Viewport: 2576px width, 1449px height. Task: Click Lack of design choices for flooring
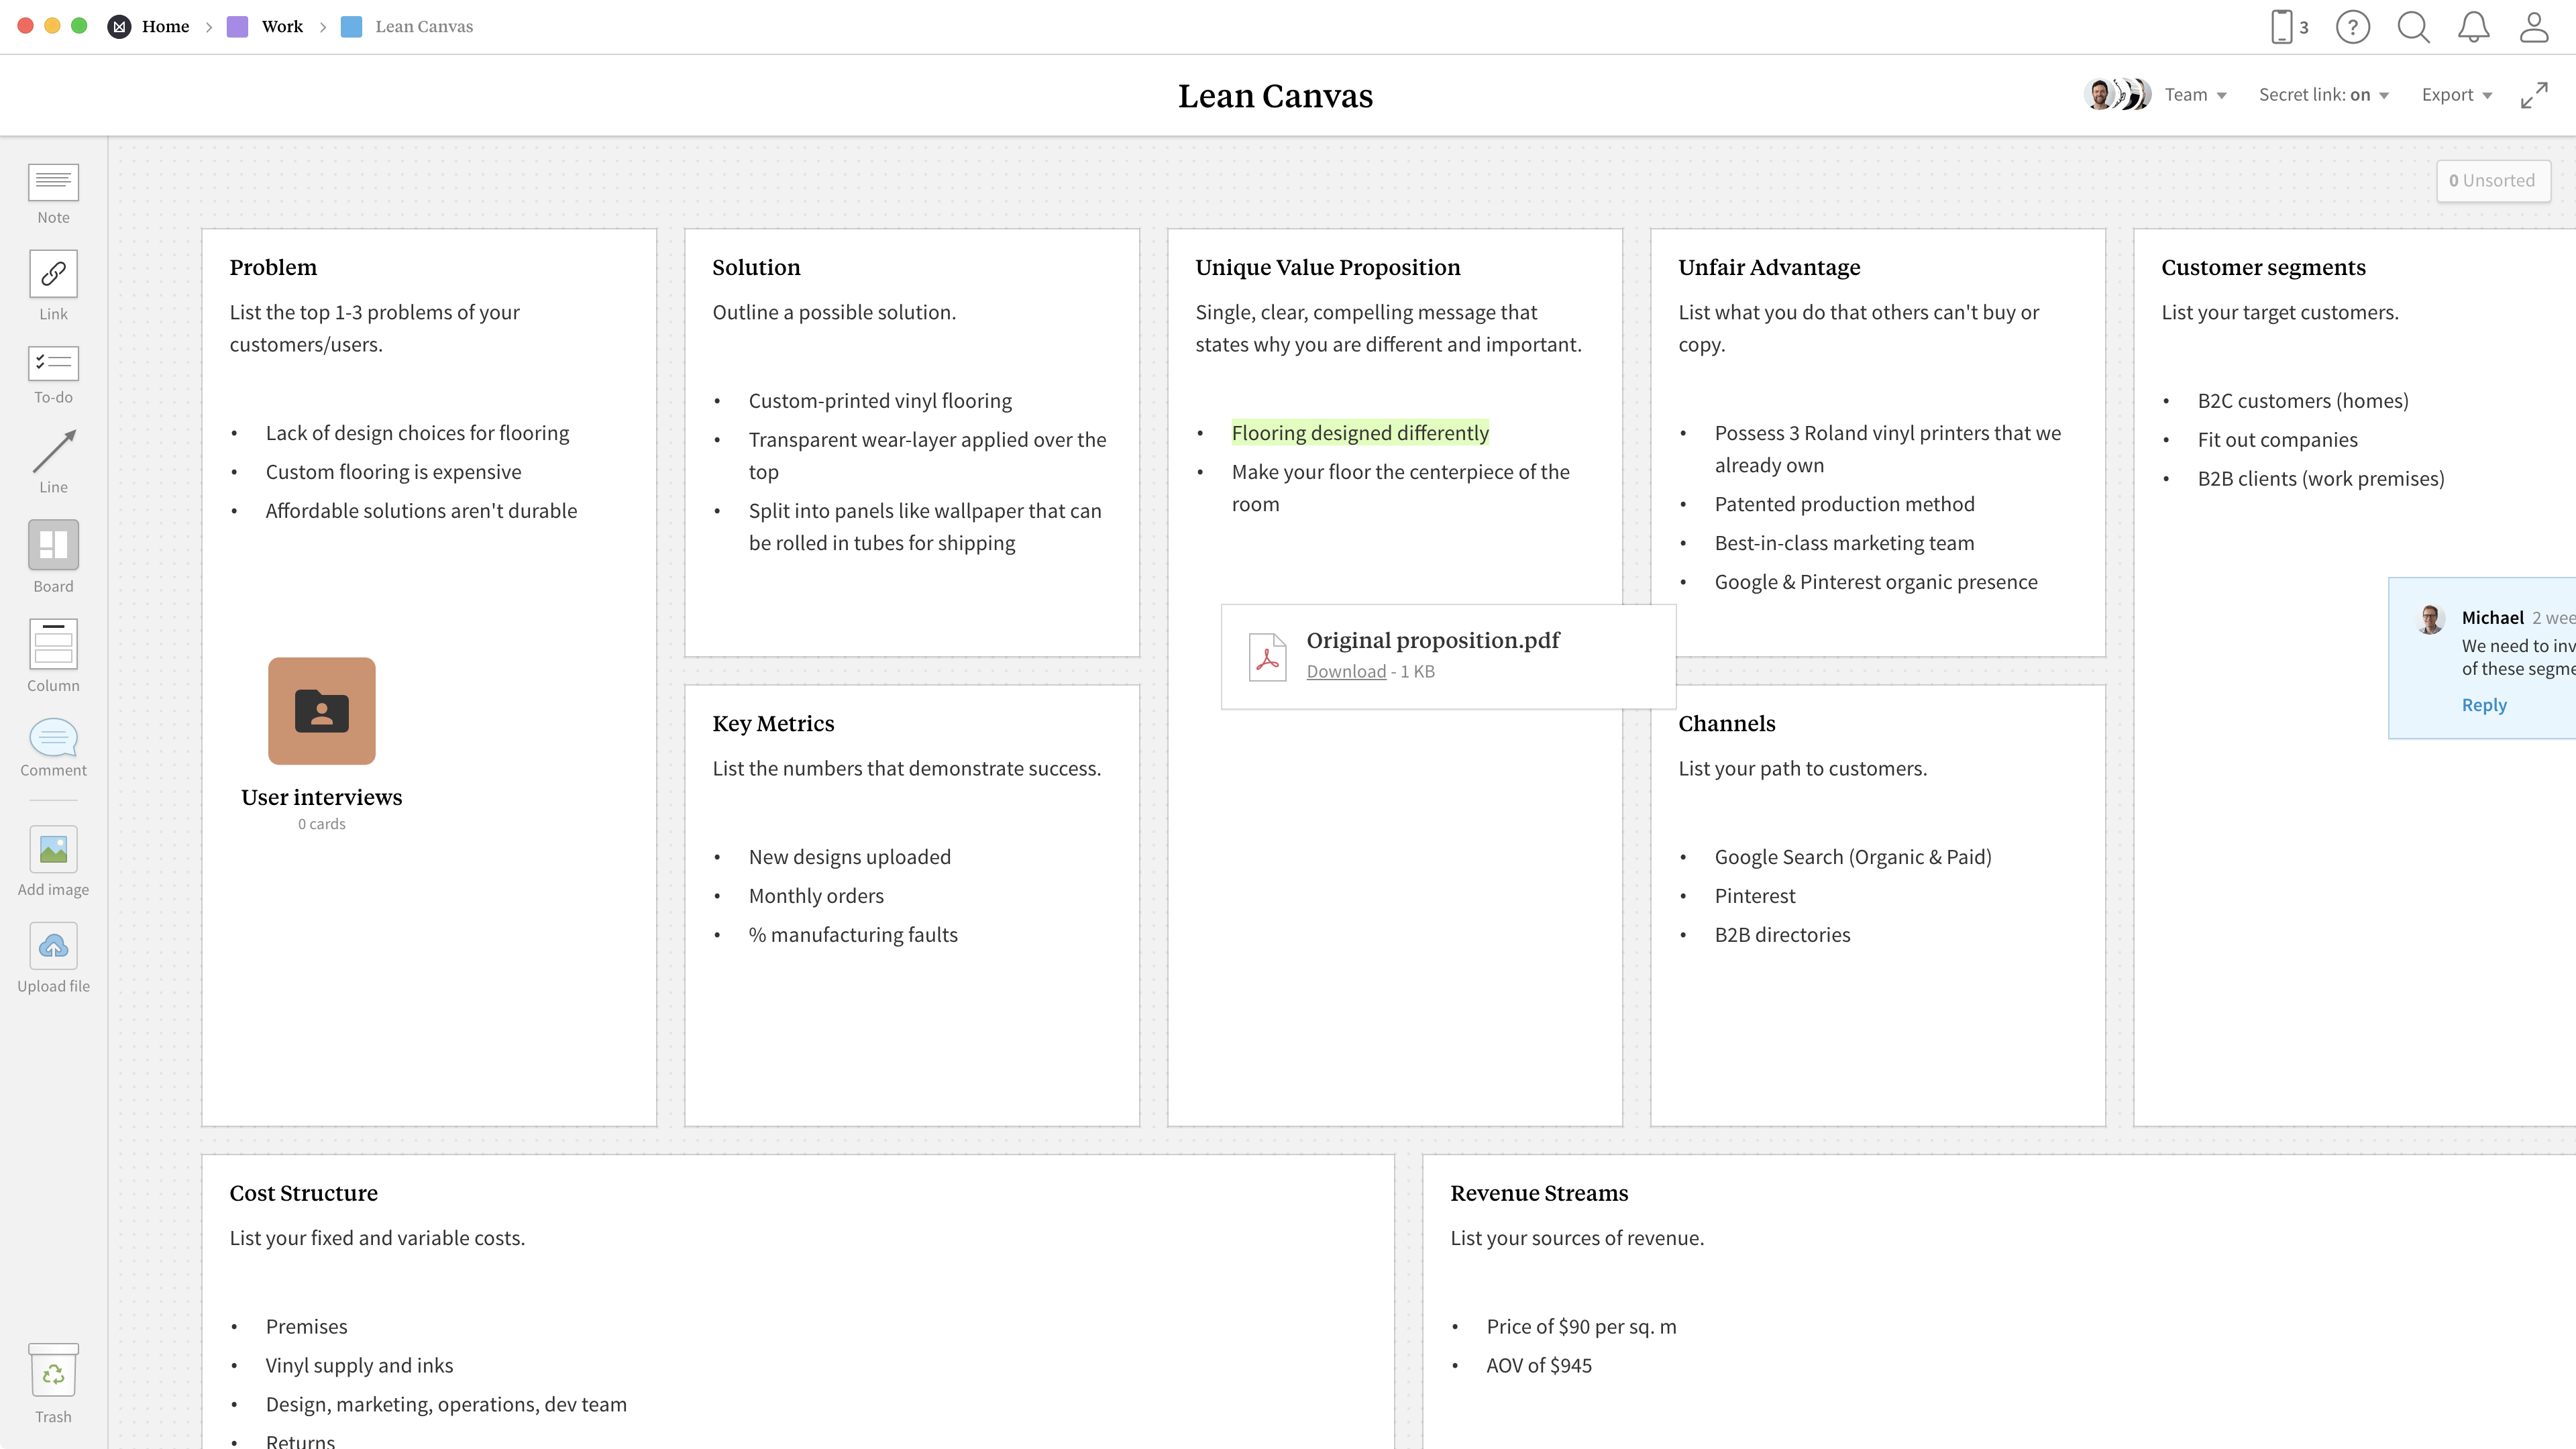click(417, 433)
